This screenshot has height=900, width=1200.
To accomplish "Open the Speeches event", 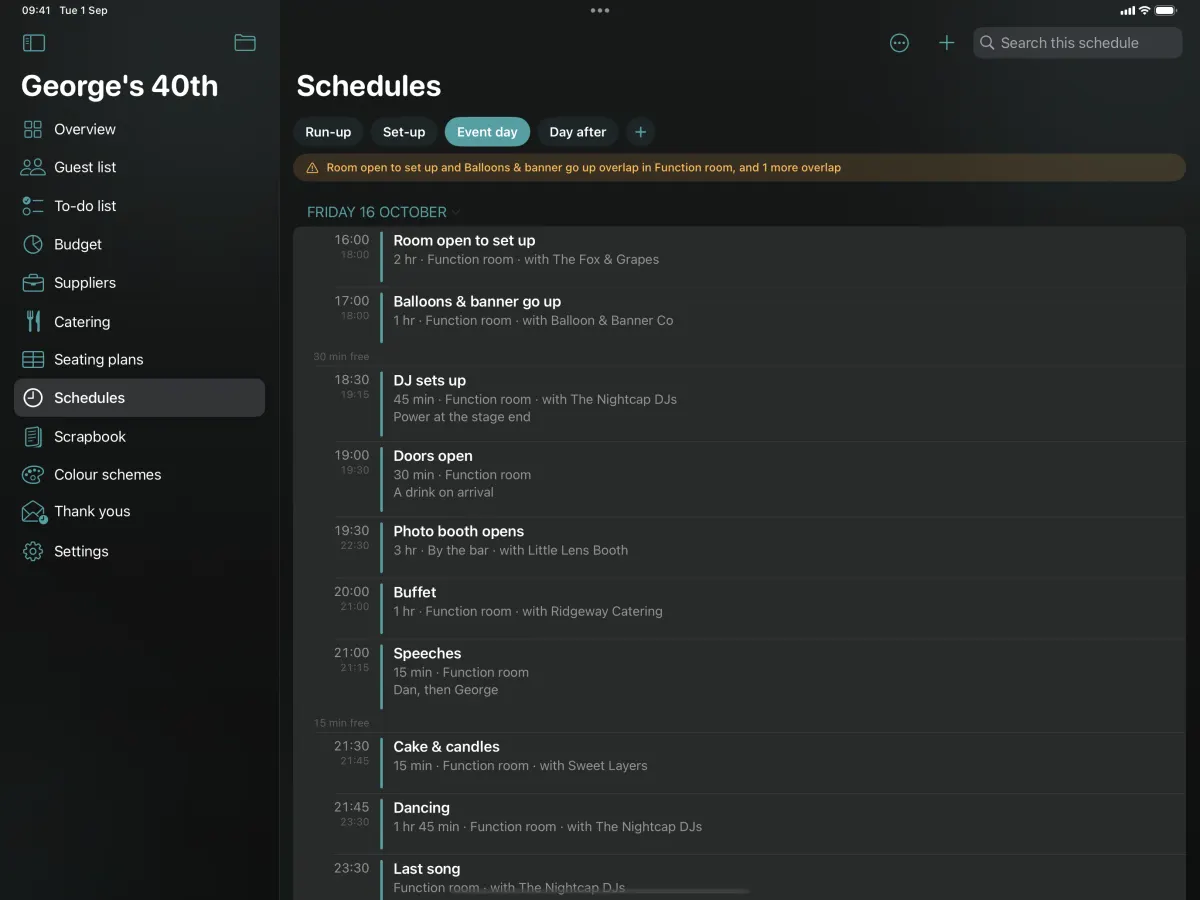I will coord(739,676).
